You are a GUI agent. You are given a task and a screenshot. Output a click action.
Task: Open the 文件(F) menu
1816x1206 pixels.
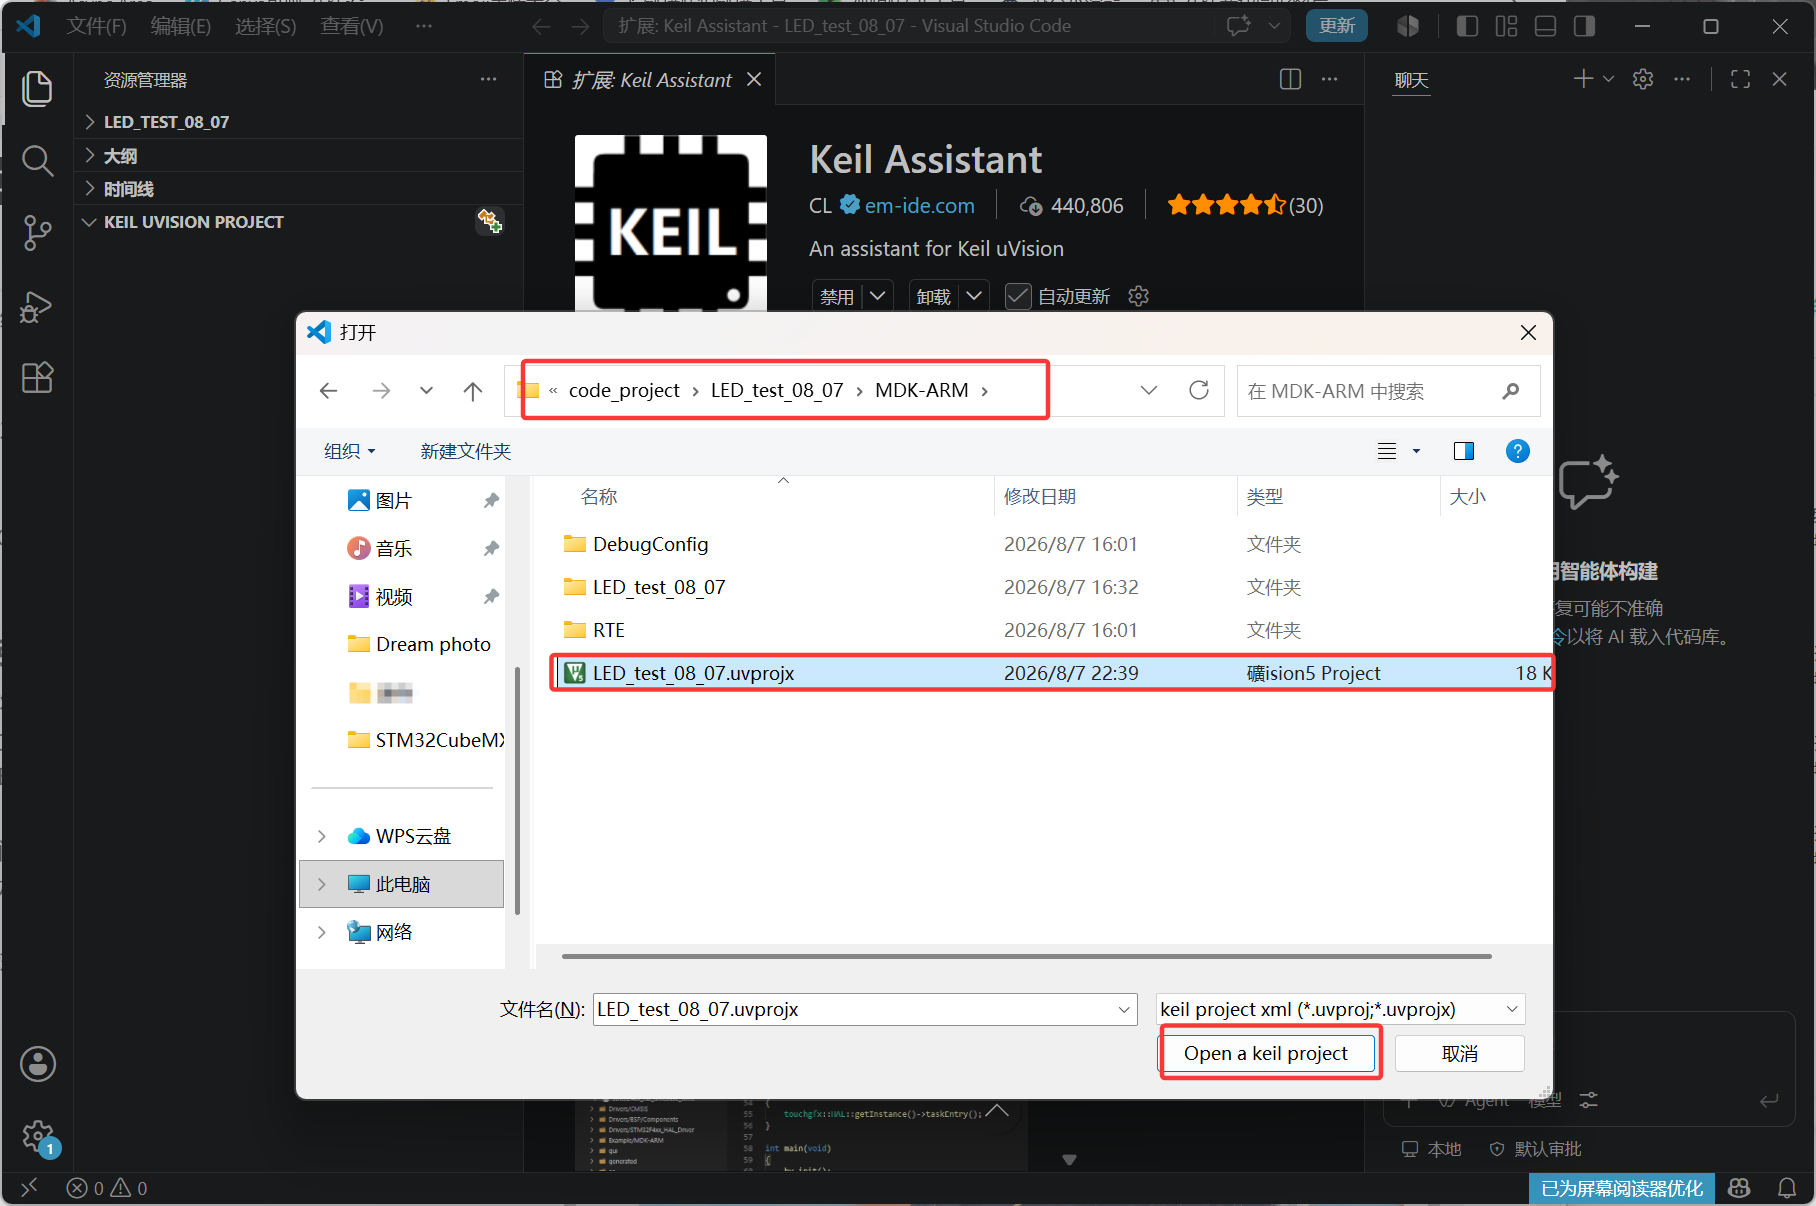point(96,26)
